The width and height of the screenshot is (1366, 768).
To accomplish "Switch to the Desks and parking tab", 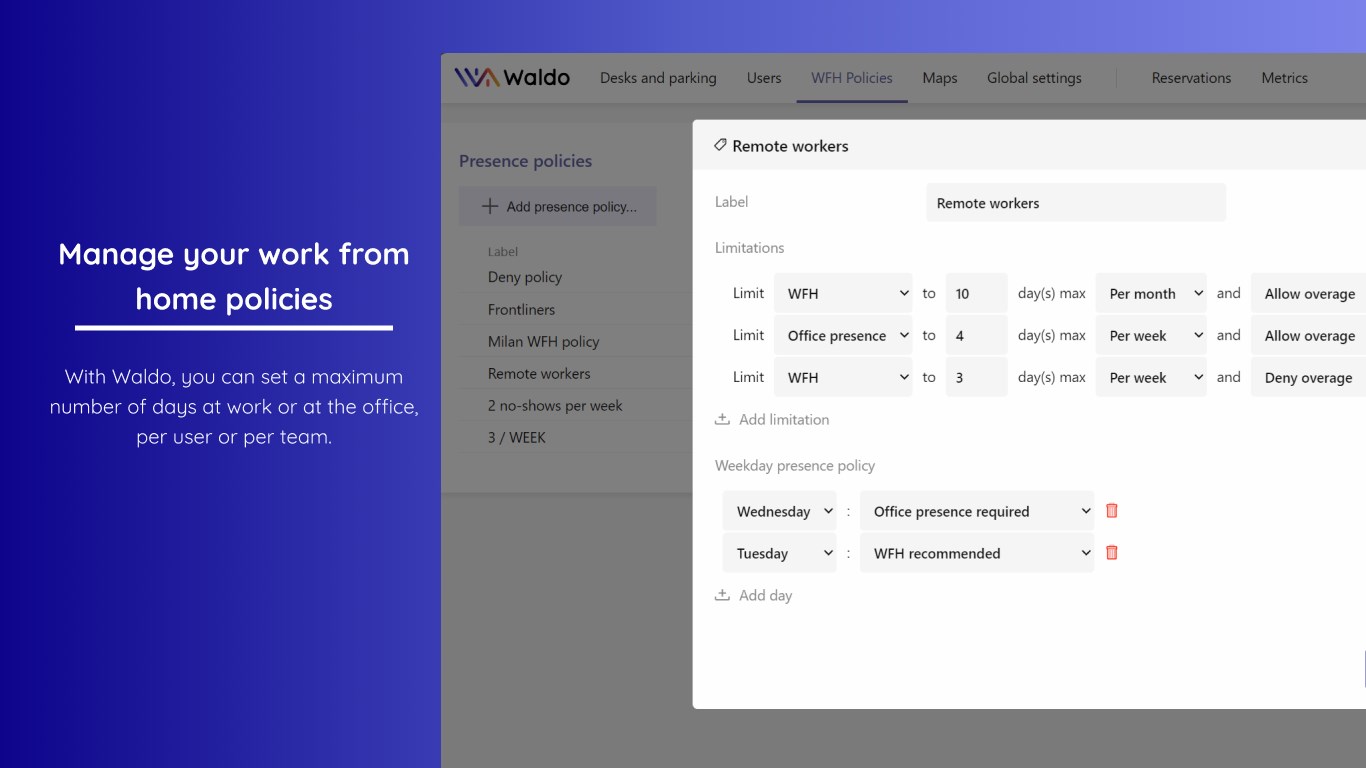I will click(x=658, y=78).
